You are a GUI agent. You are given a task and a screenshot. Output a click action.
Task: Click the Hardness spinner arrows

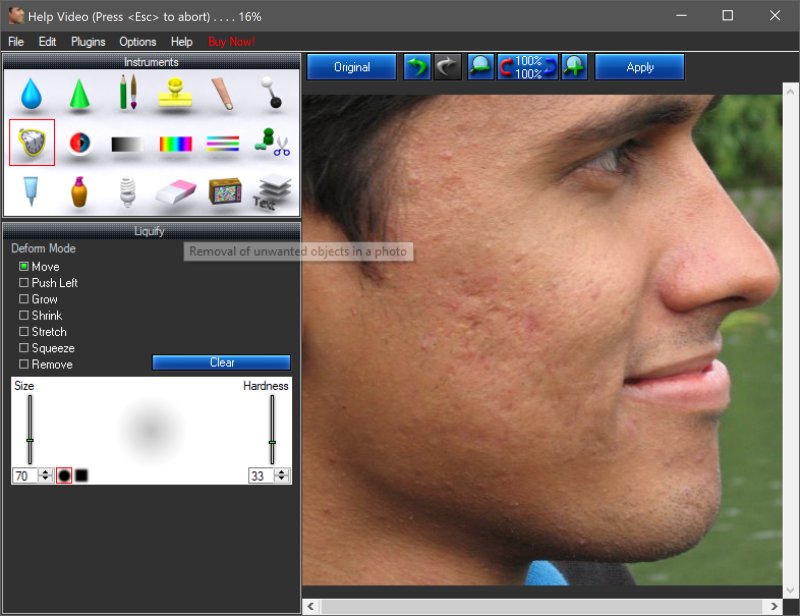click(x=282, y=476)
